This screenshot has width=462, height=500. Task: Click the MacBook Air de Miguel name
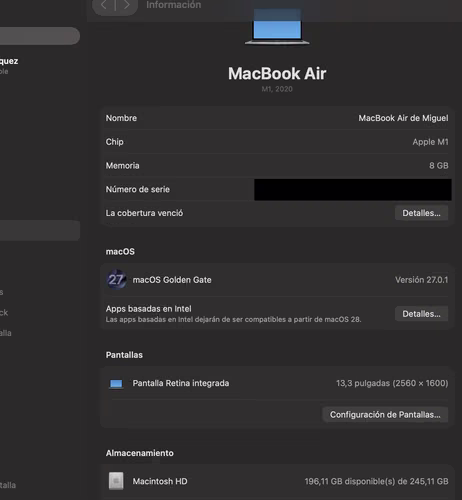[403, 118]
